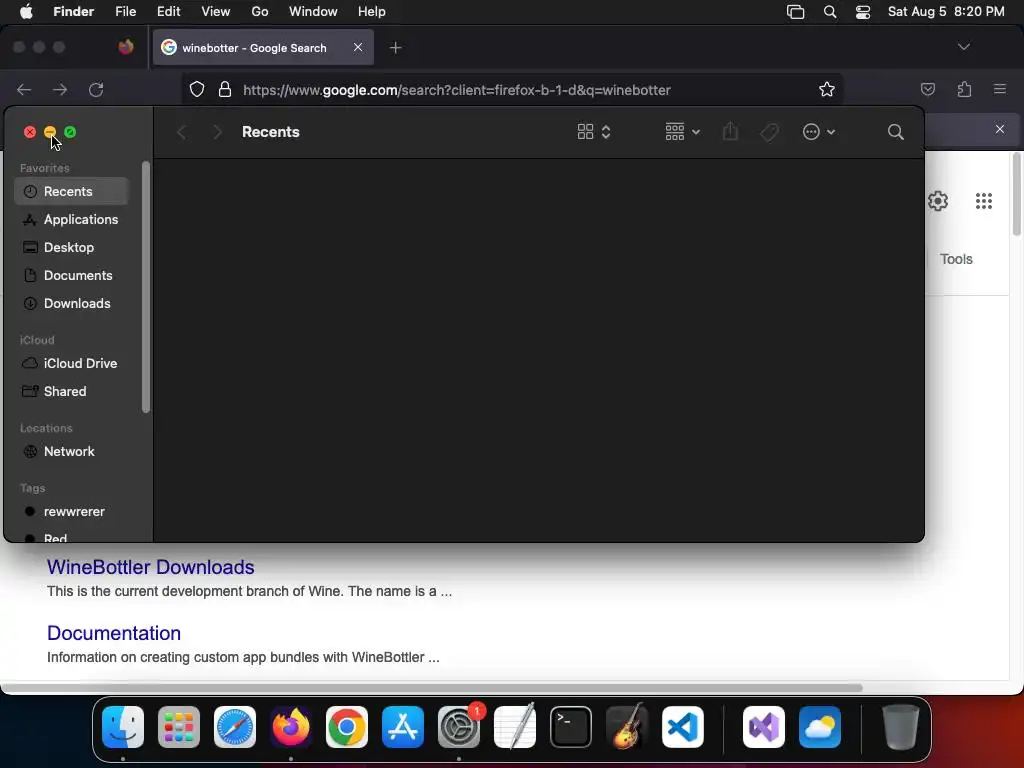Open the Apple menu
The width and height of the screenshot is (1024, 768).
tap(26, 12)
